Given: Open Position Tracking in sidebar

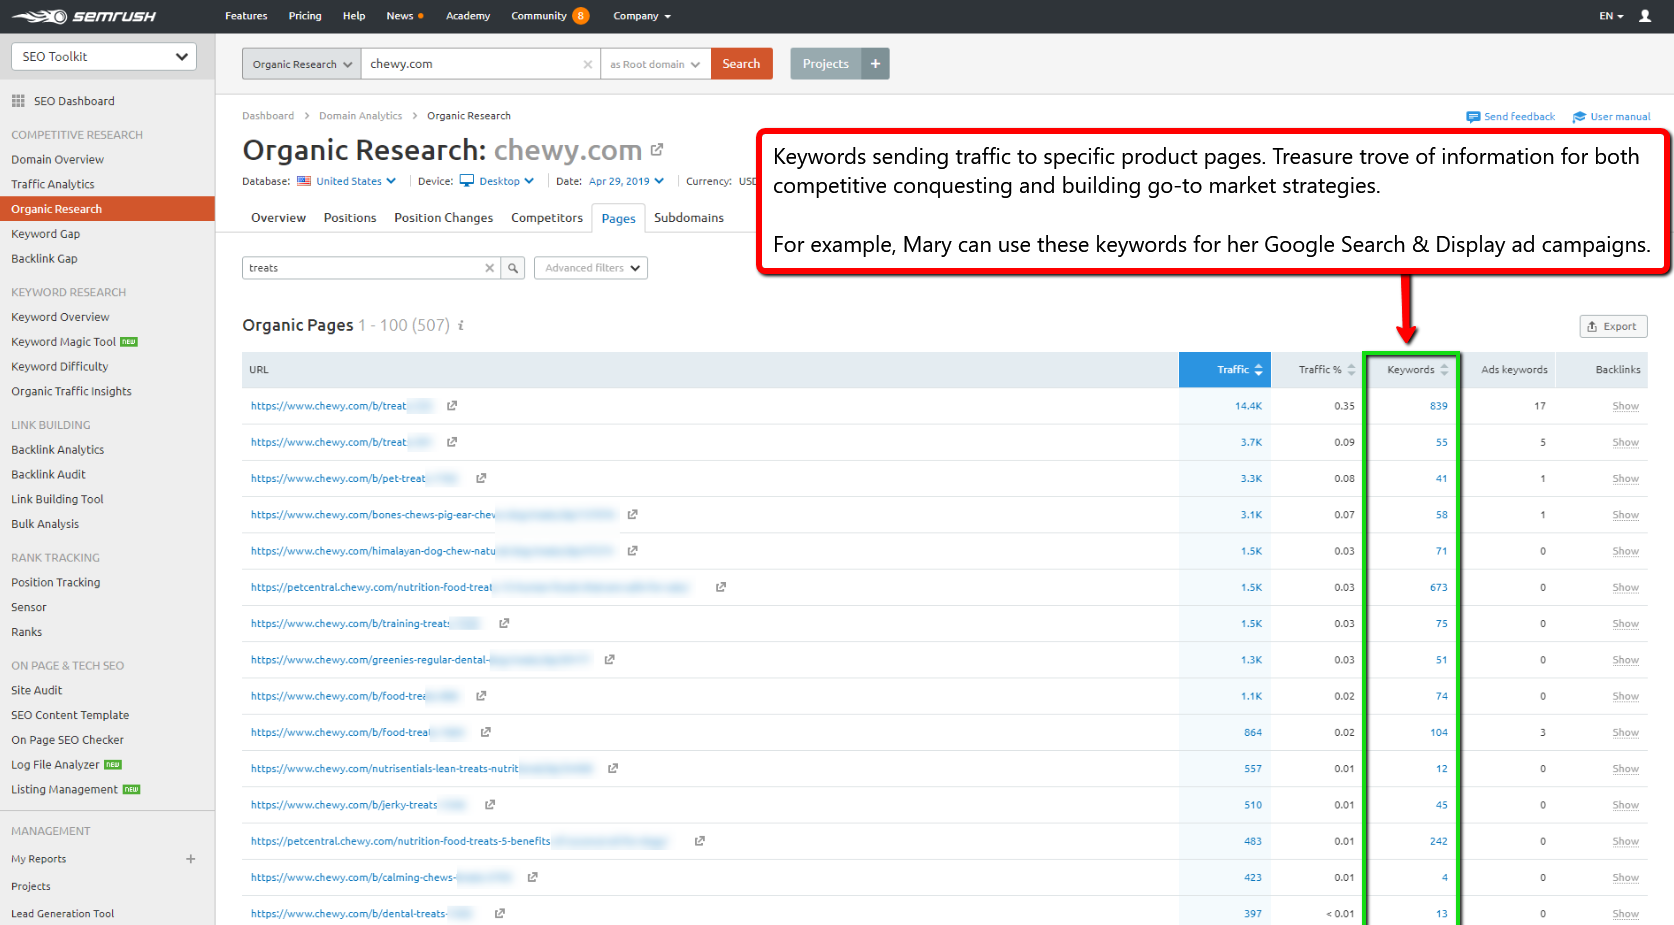Looking at the screenshot, I should (56, 583).
